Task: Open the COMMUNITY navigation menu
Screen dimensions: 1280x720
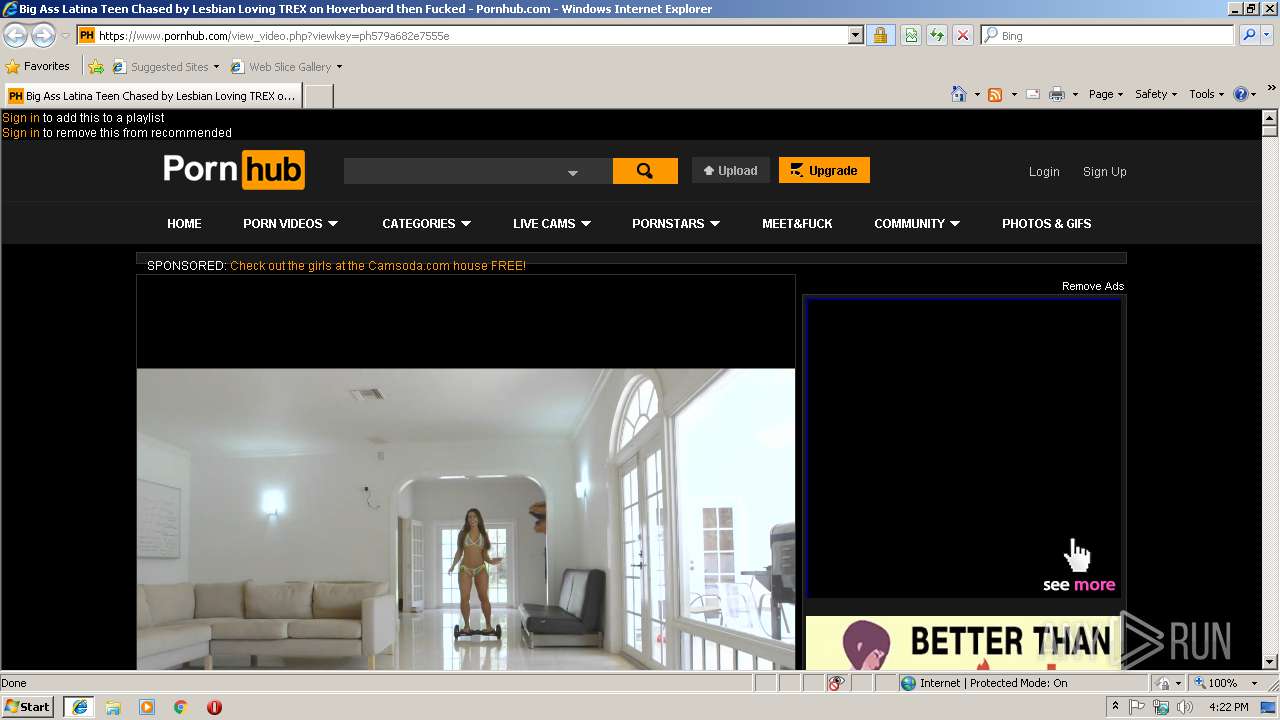Action: pos(917,224)
